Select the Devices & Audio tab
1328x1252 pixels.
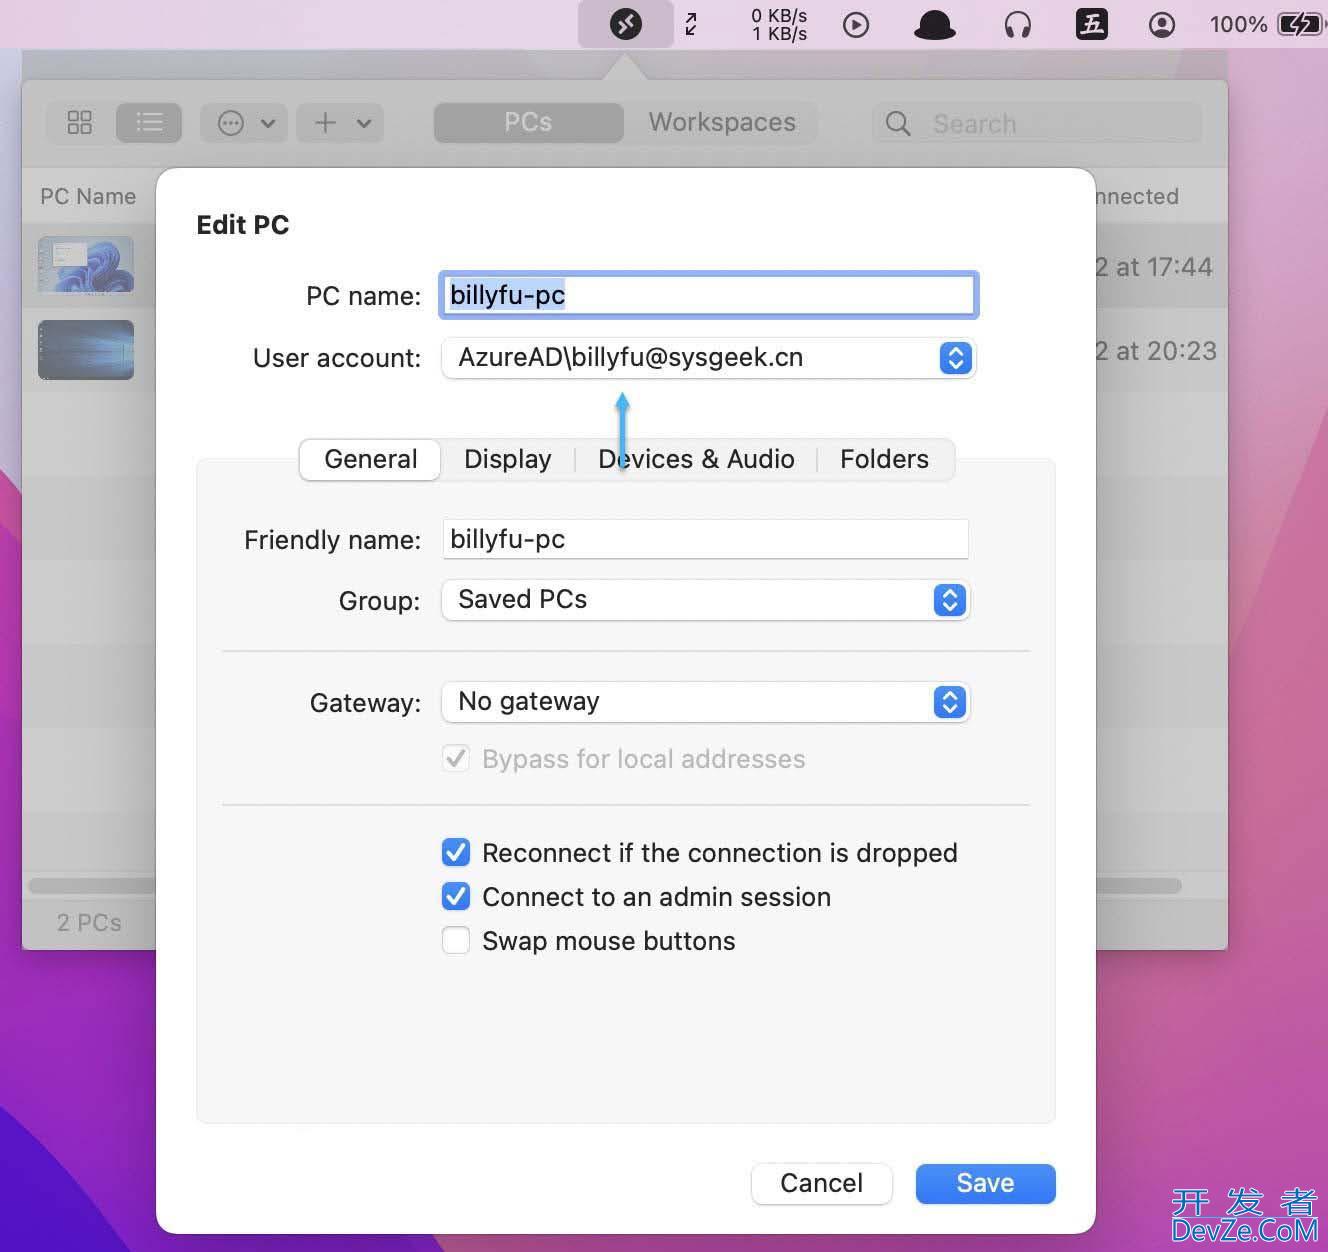click(x=696, y=459)
